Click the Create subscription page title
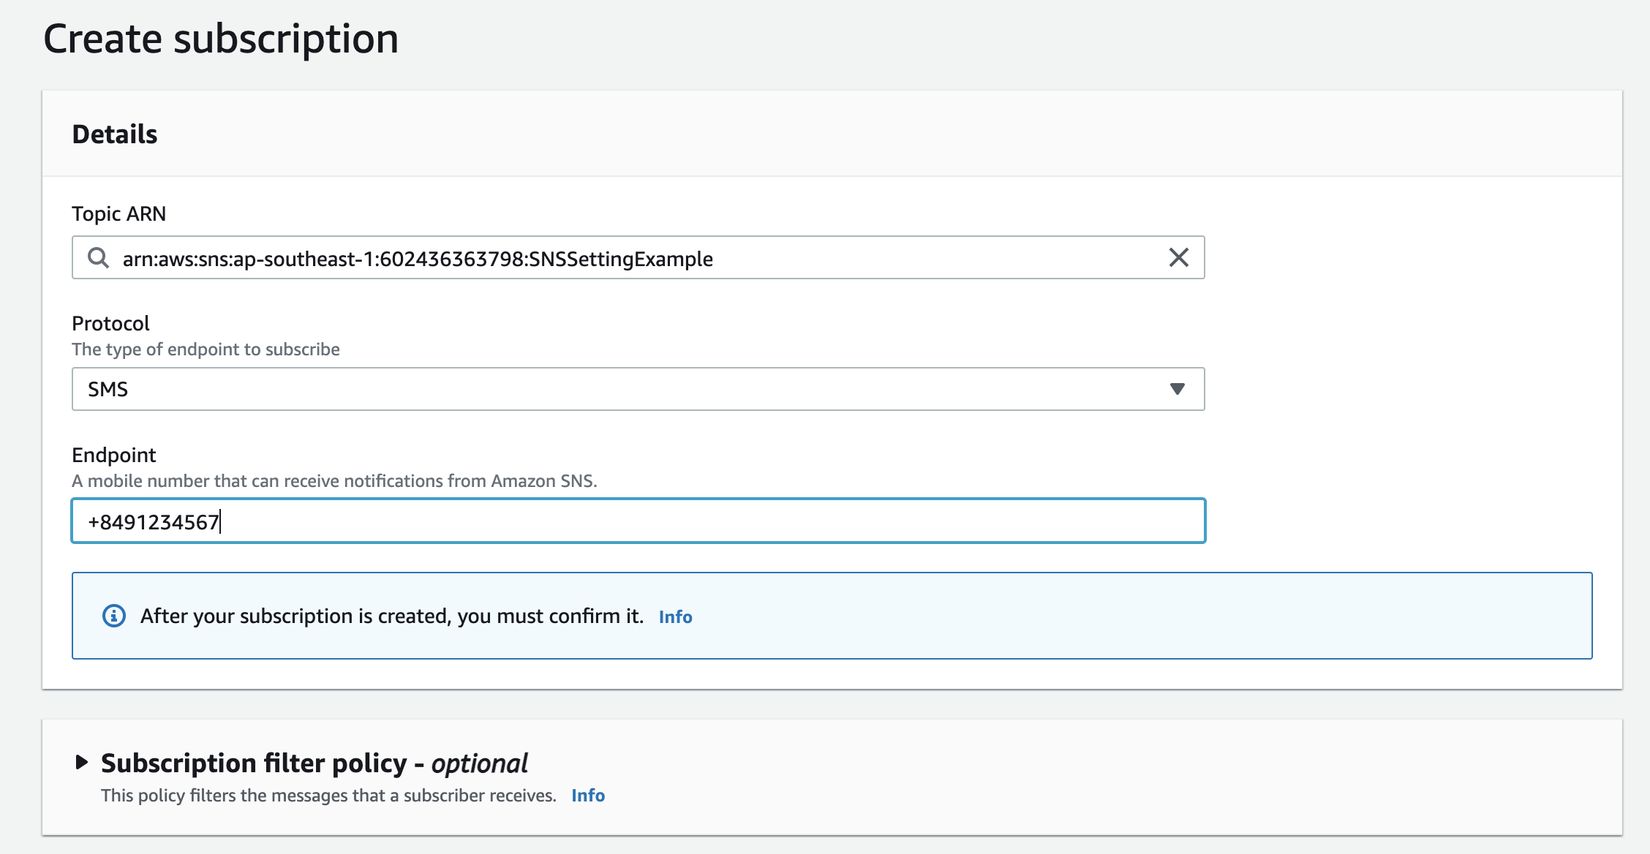The width and height of the screenshot is (1650, 854). (x=221, y=39)
